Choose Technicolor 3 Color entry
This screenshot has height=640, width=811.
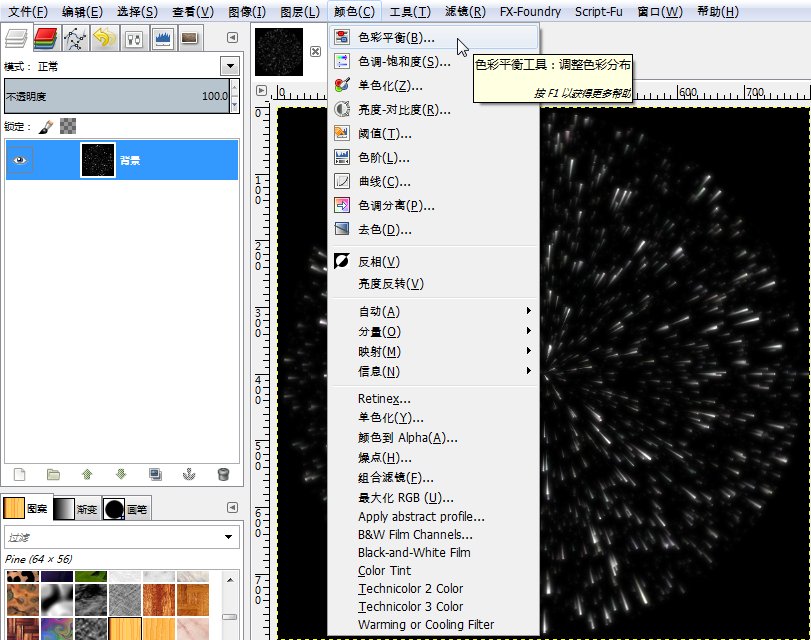point(433,606)
